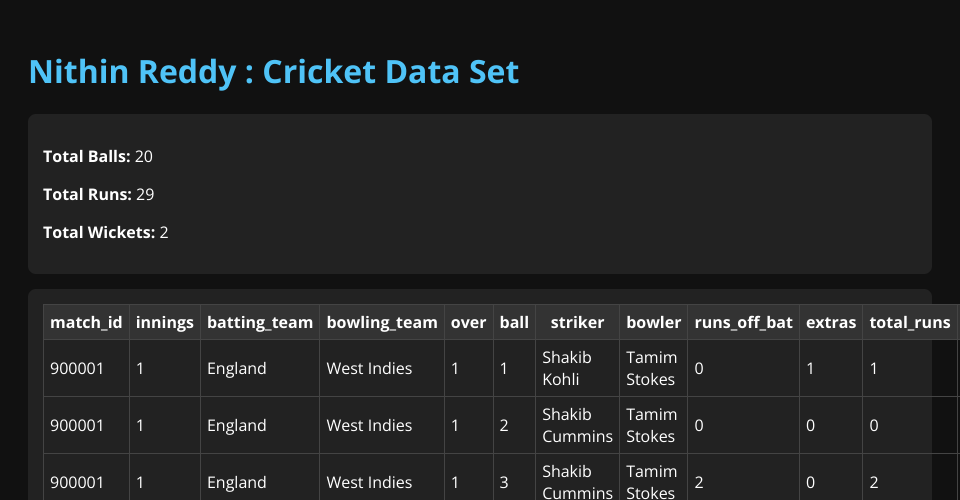Click the first row's West Indies cell
Viewport: 960px width, 500px height.
tap(369, 368)
